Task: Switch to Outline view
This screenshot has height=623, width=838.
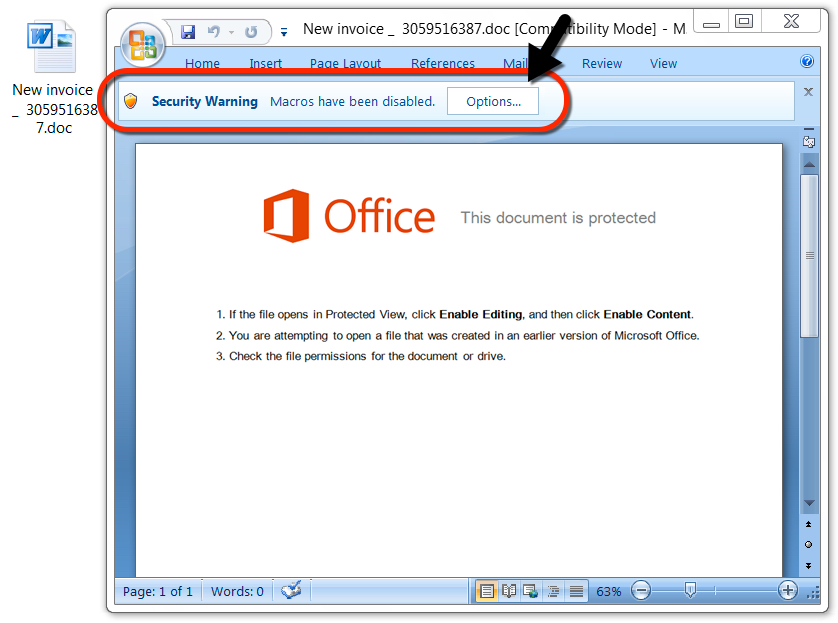Action: (x=553, y=591)
